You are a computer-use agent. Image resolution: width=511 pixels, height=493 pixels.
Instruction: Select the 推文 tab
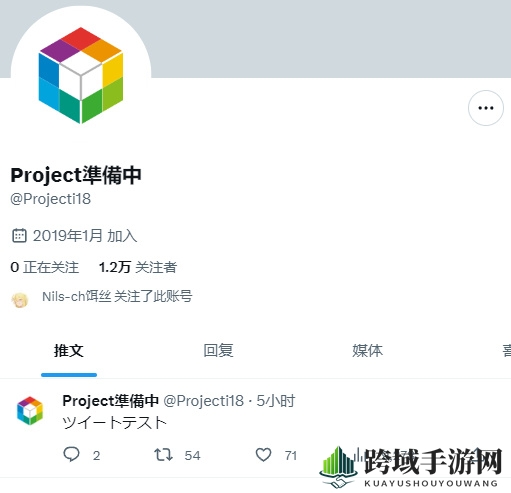(x=69, y=351)
